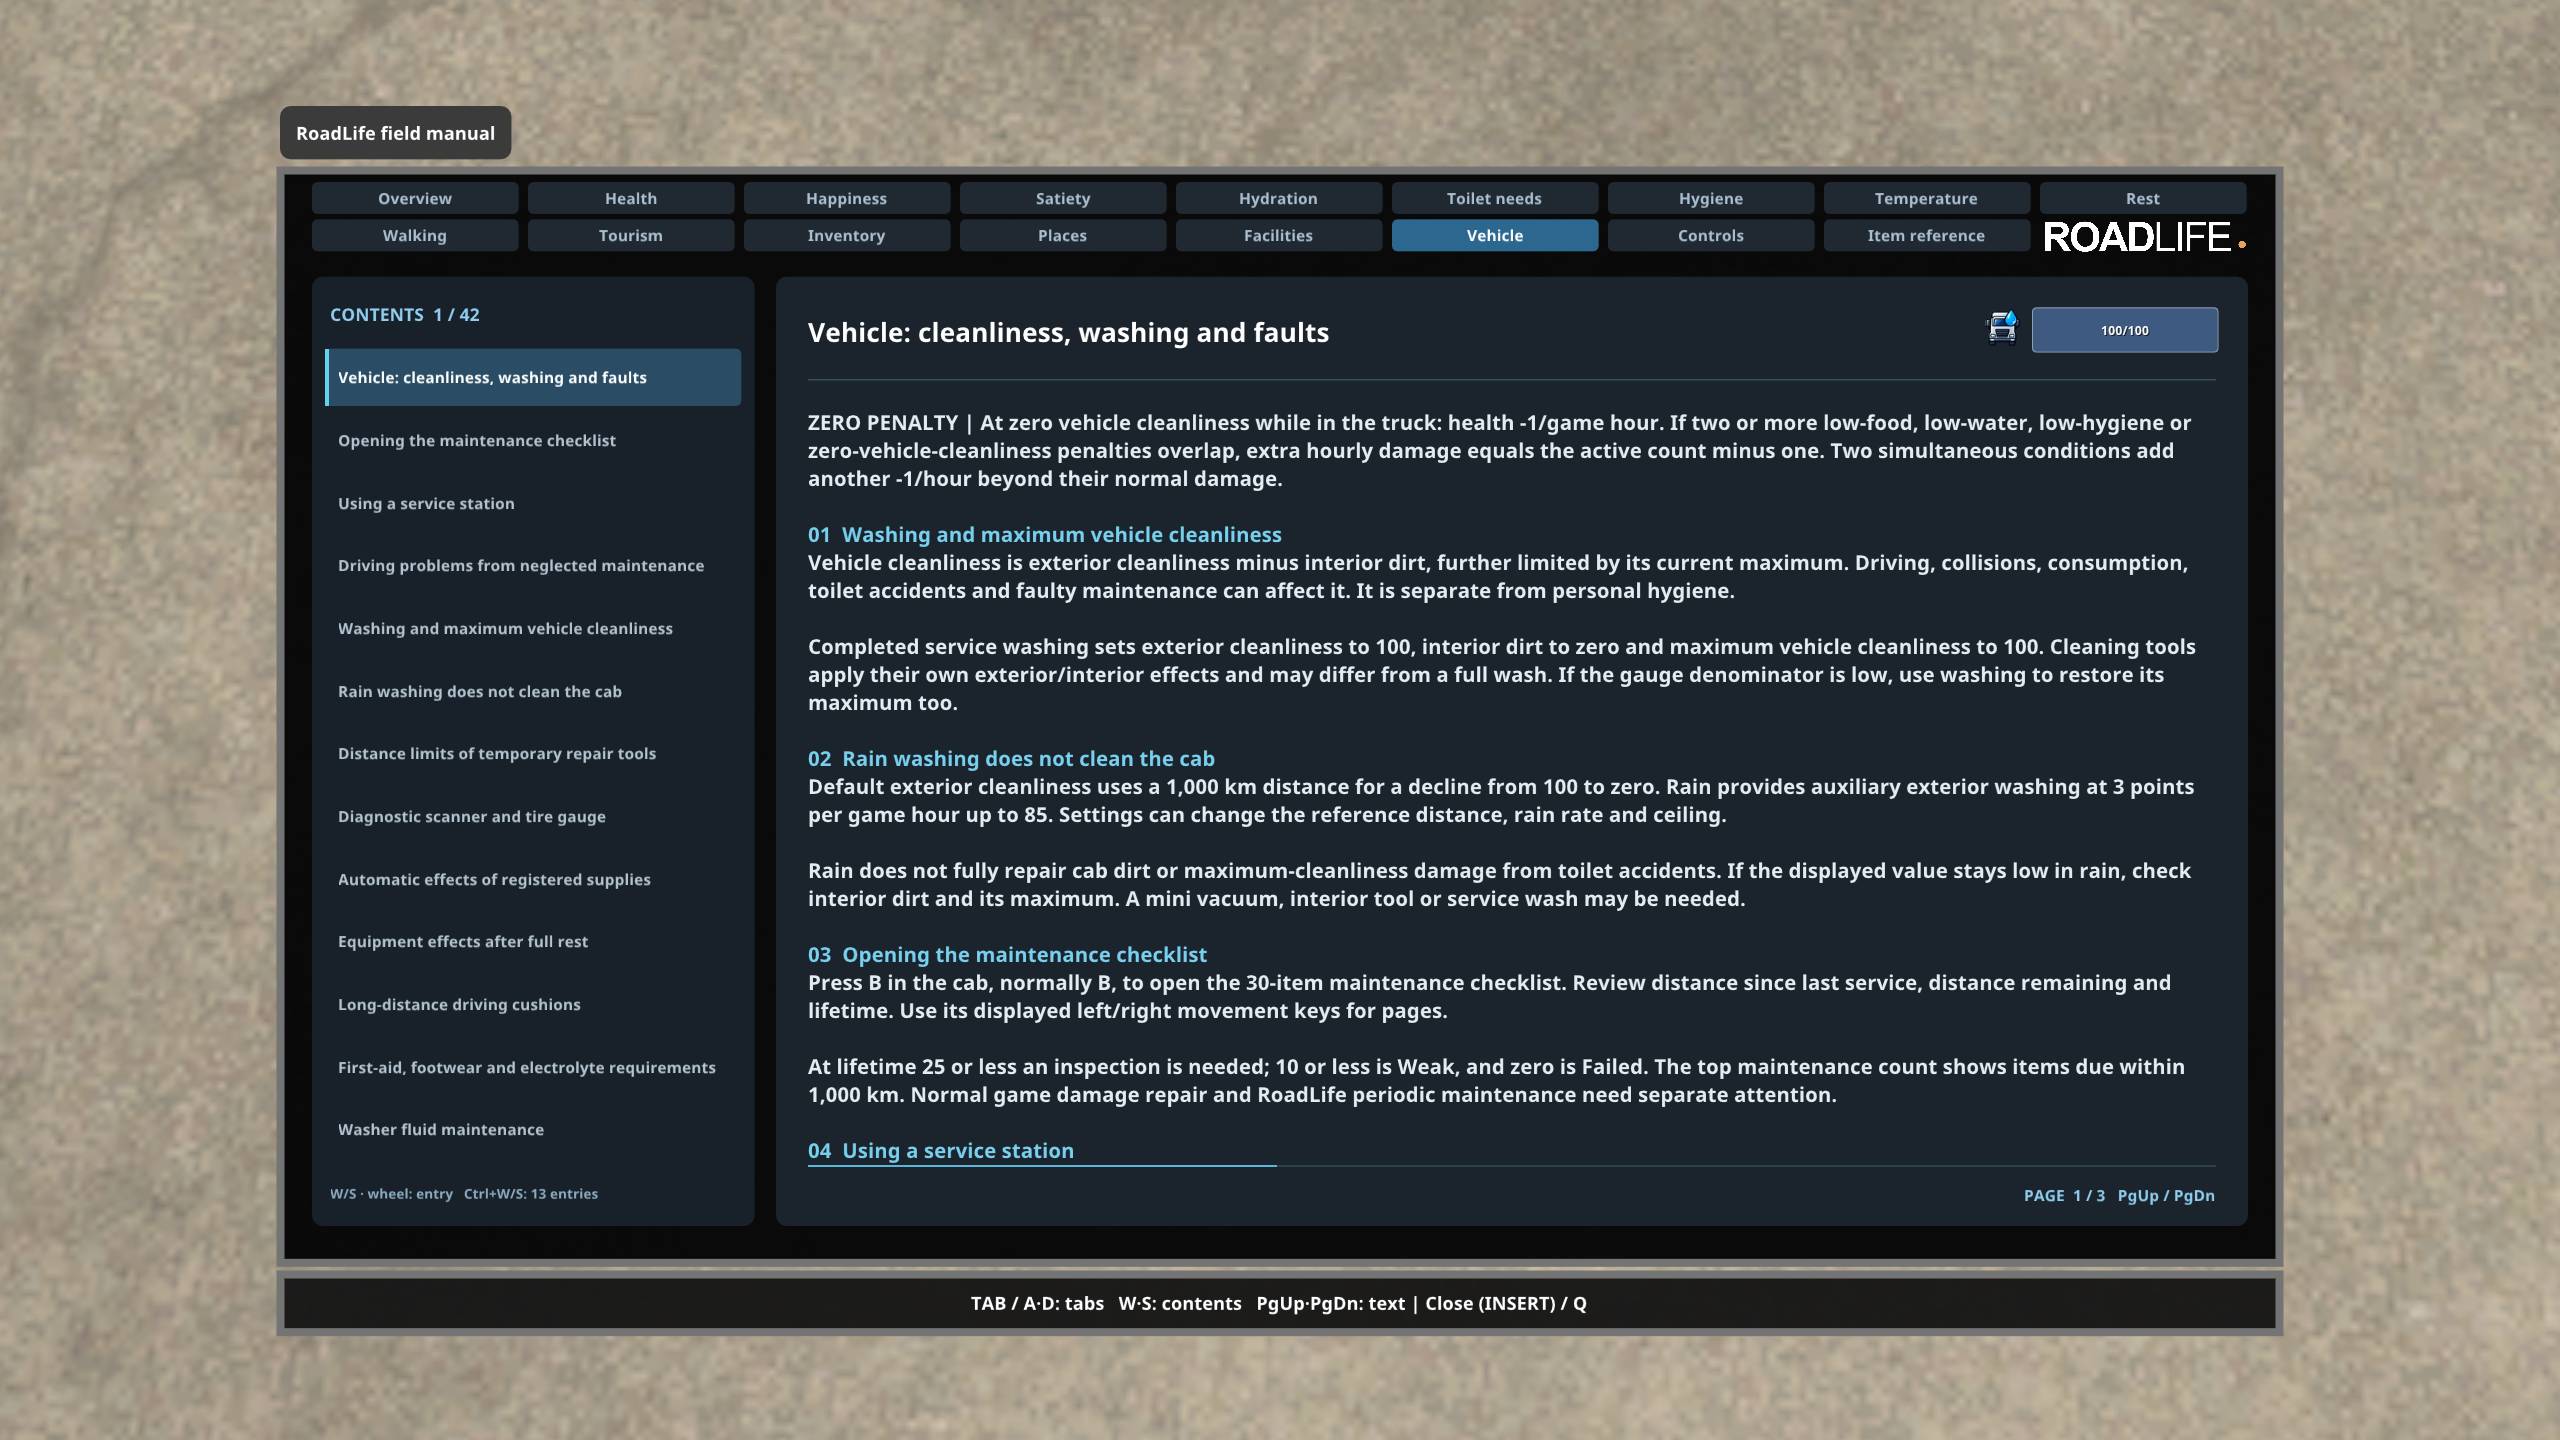Click the 'CONTENTS 1 / 42' header

(405, 314)
